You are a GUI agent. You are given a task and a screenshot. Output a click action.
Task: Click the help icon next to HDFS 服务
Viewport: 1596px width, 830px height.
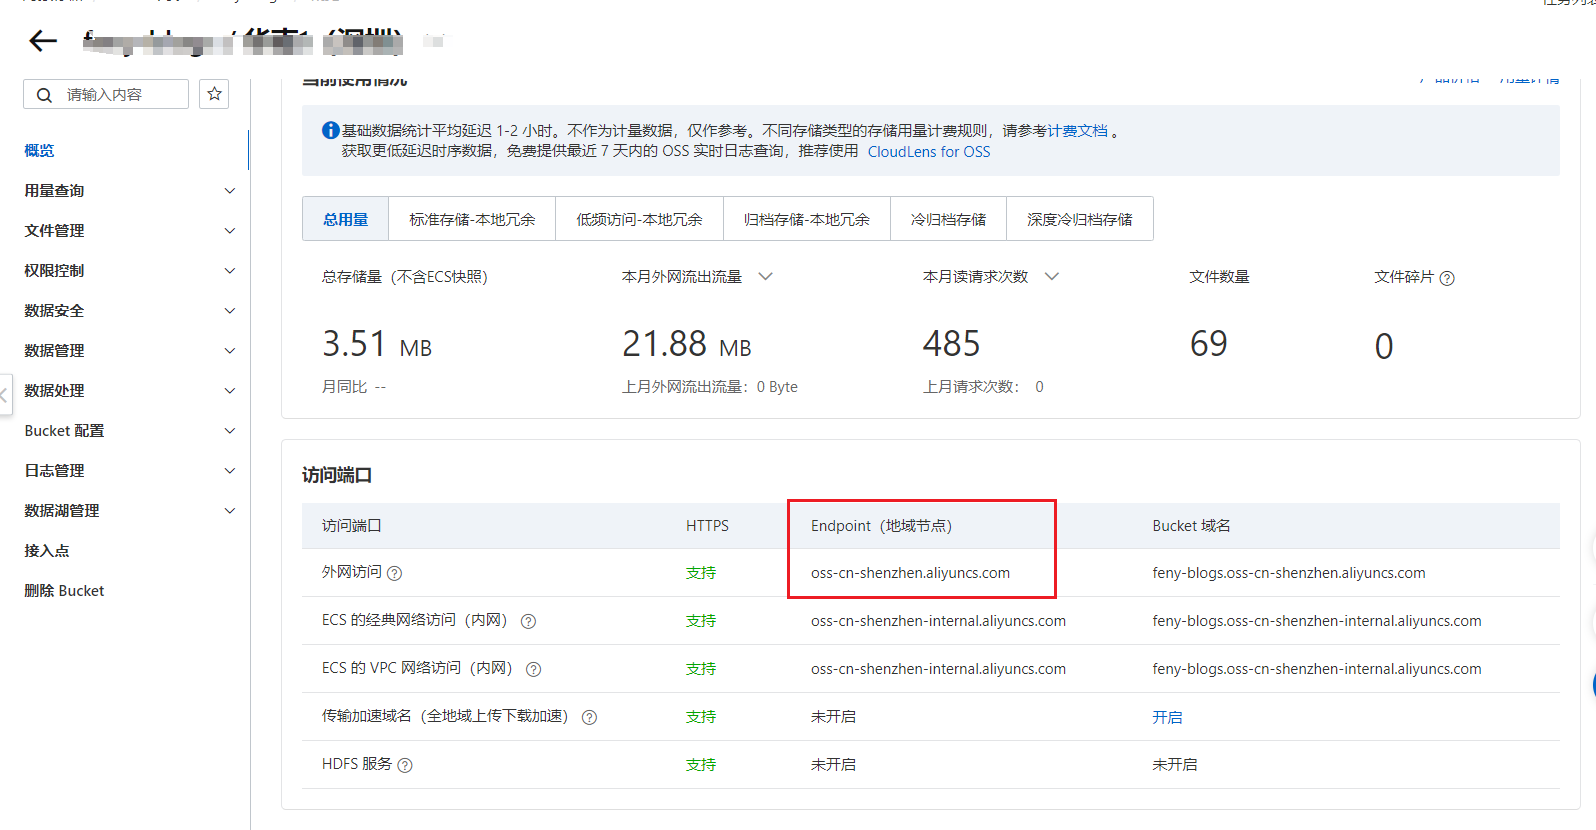(x=405, y=765)
